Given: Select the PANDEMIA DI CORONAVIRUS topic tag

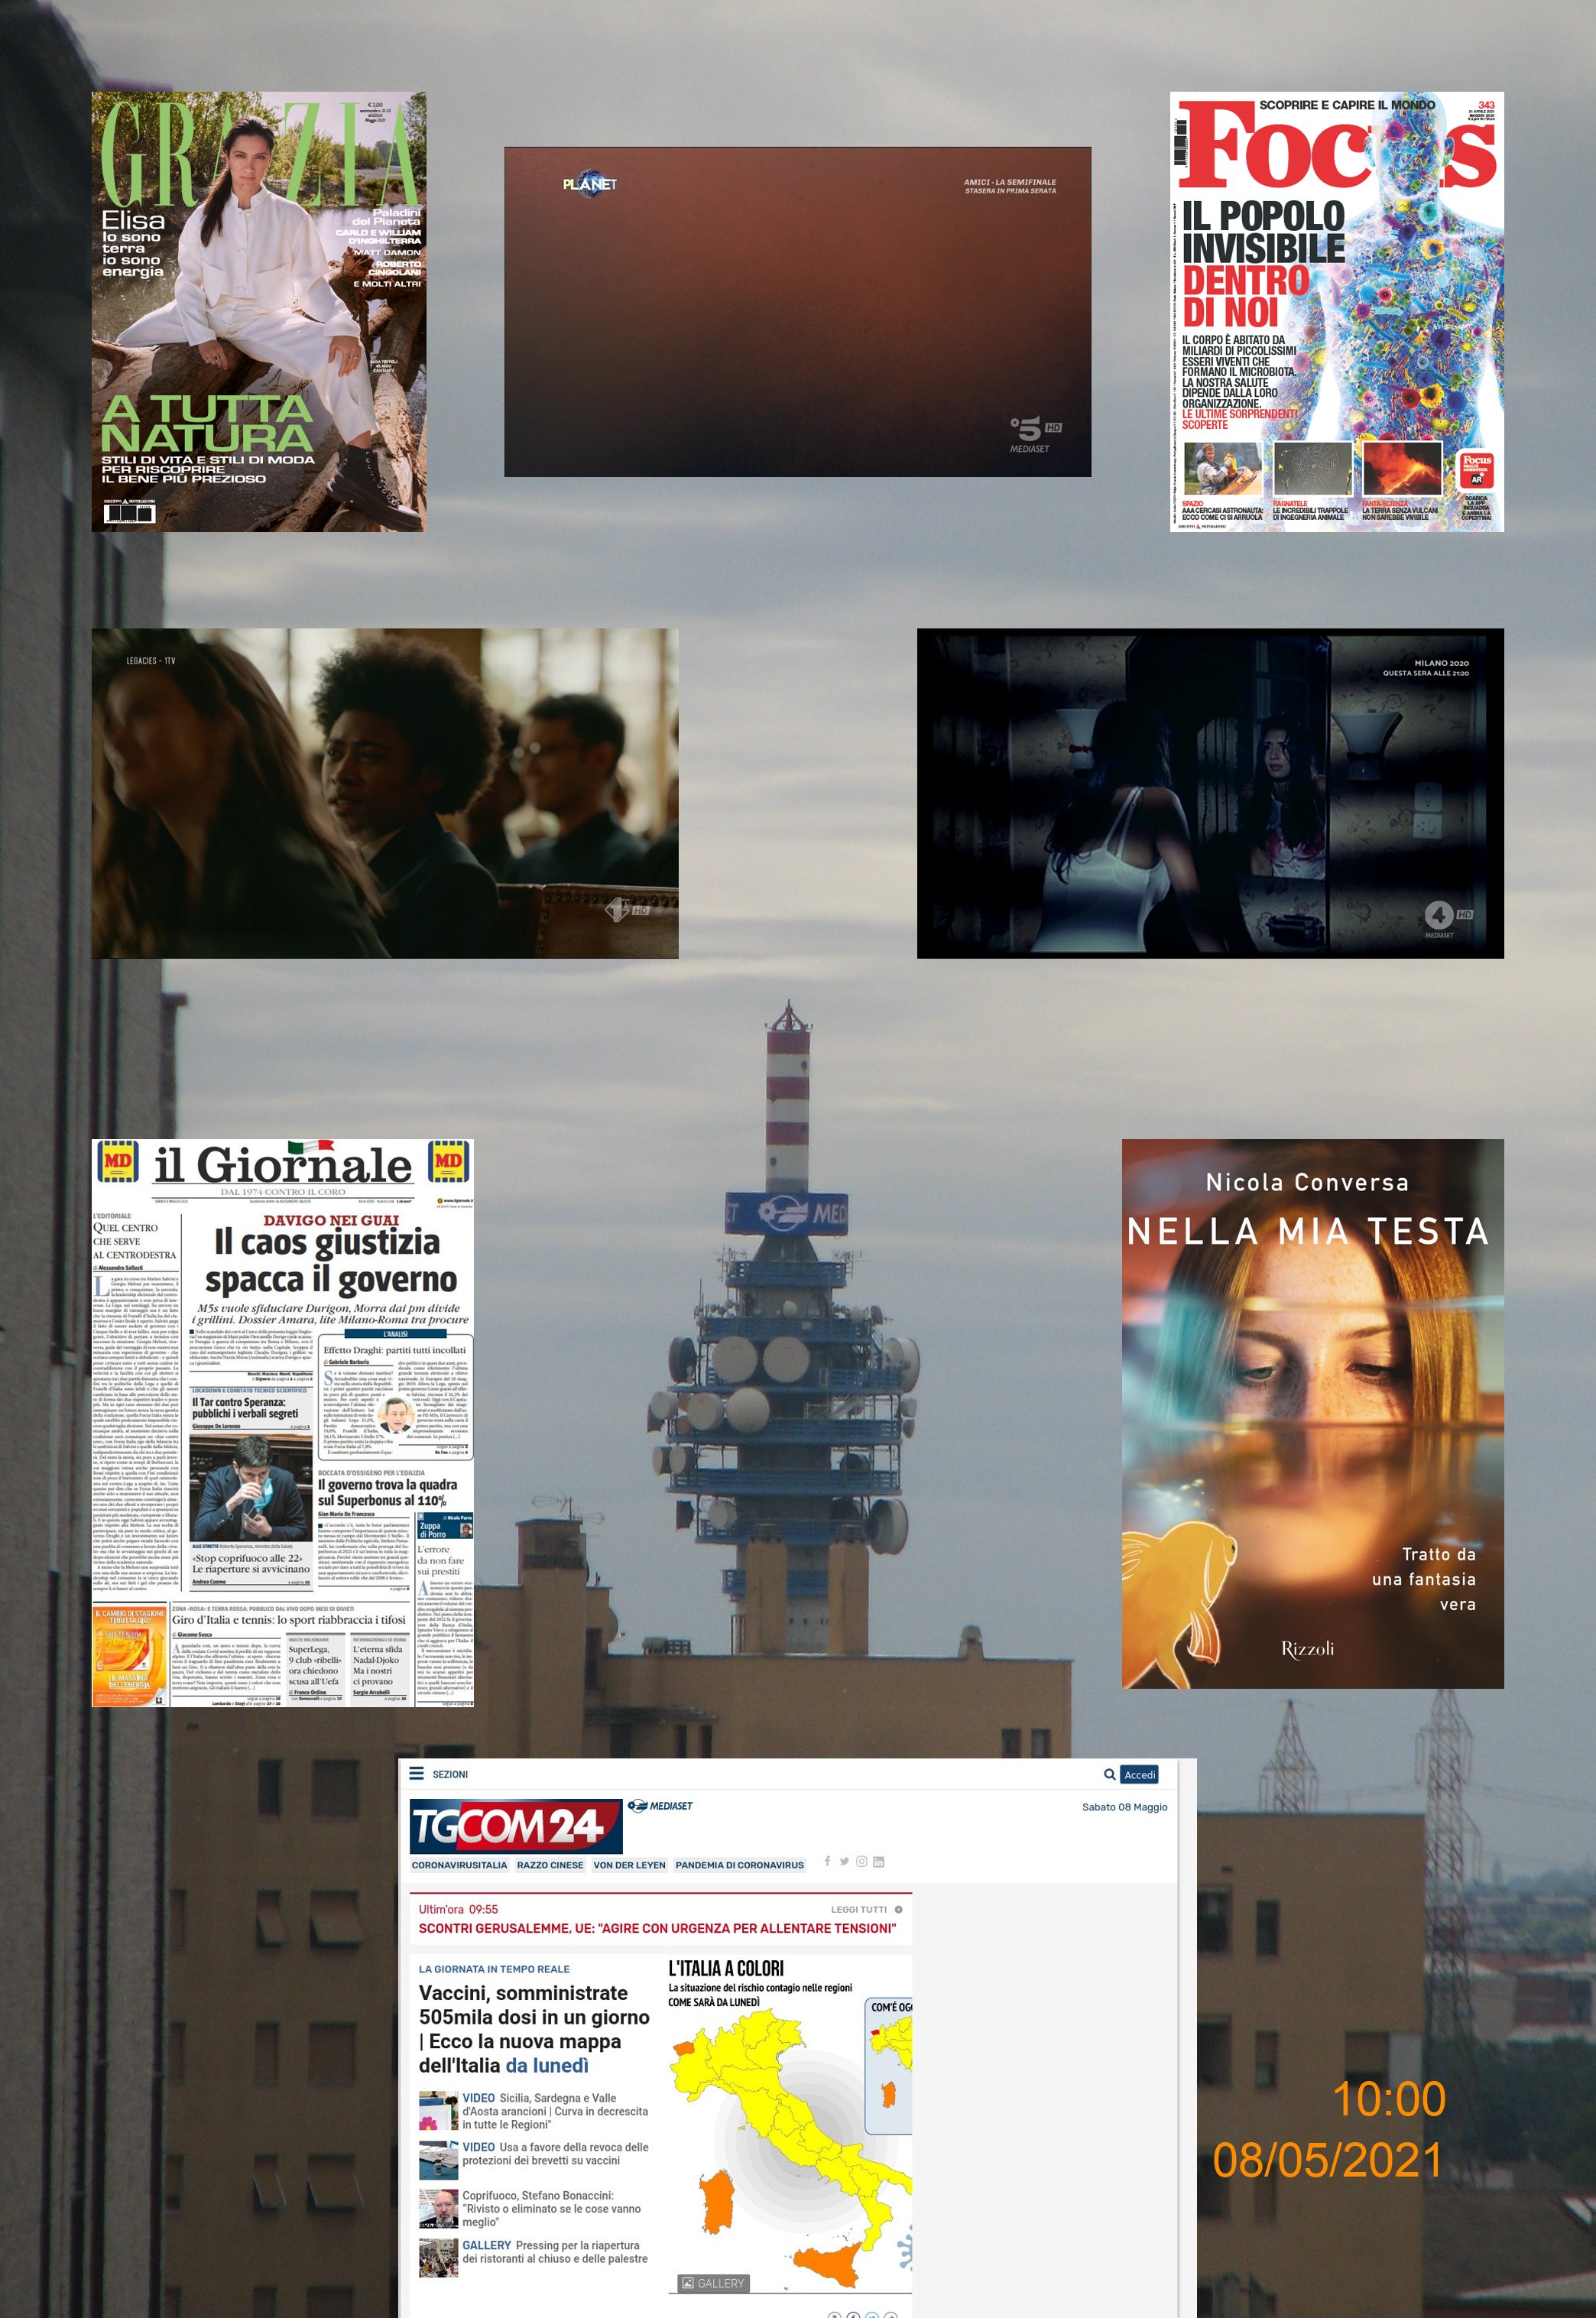Looking at the screenshot, I should coord(739,1865).
